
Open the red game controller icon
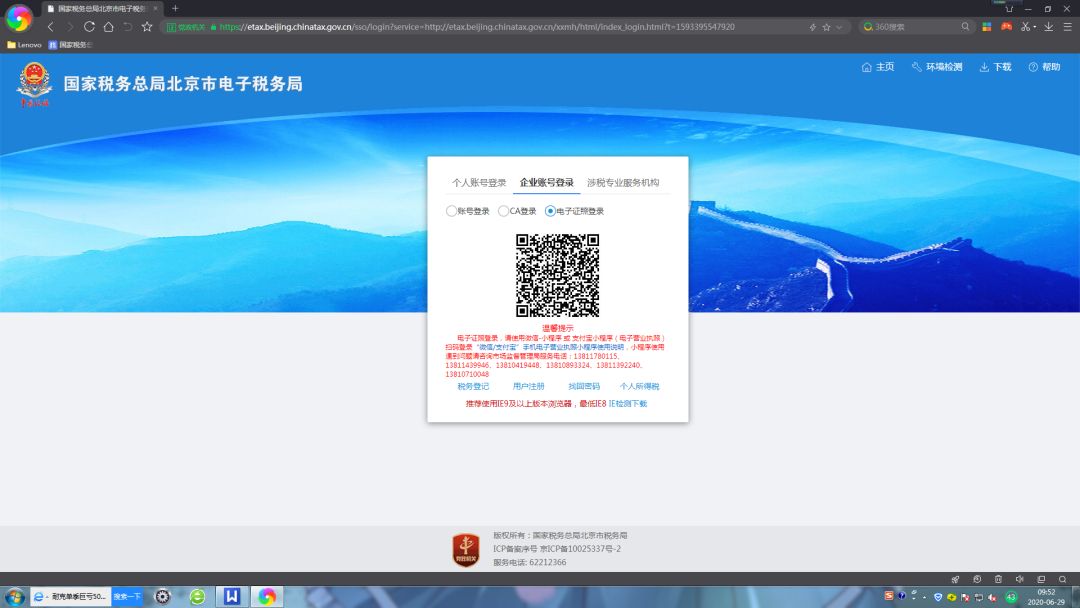[1006, 27]
